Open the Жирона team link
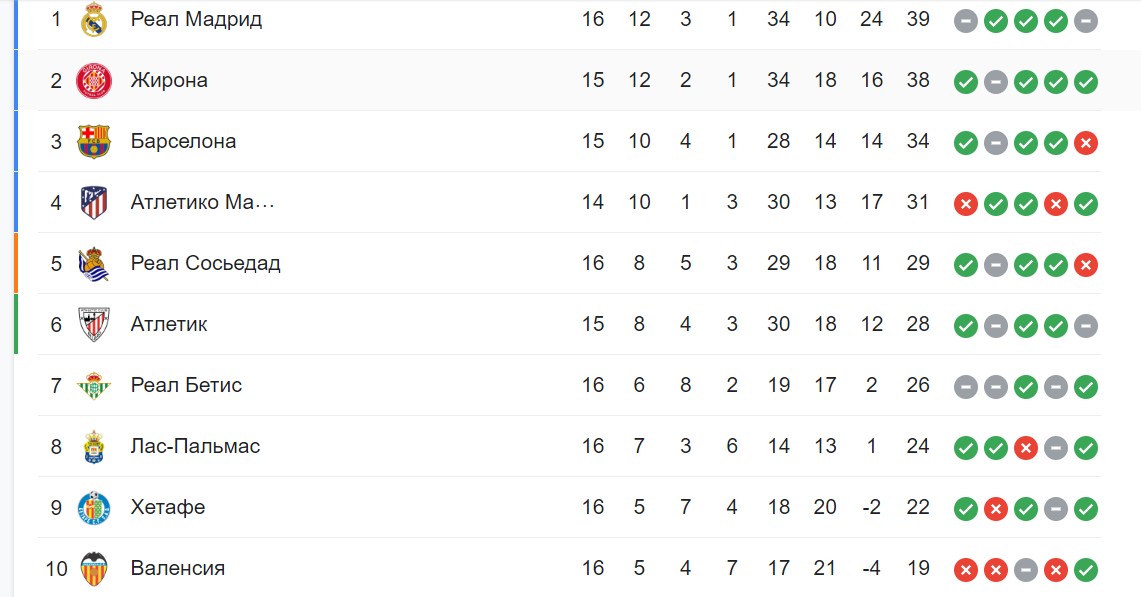The height and width of the screenshot is (597, 1141). [169, 80]
